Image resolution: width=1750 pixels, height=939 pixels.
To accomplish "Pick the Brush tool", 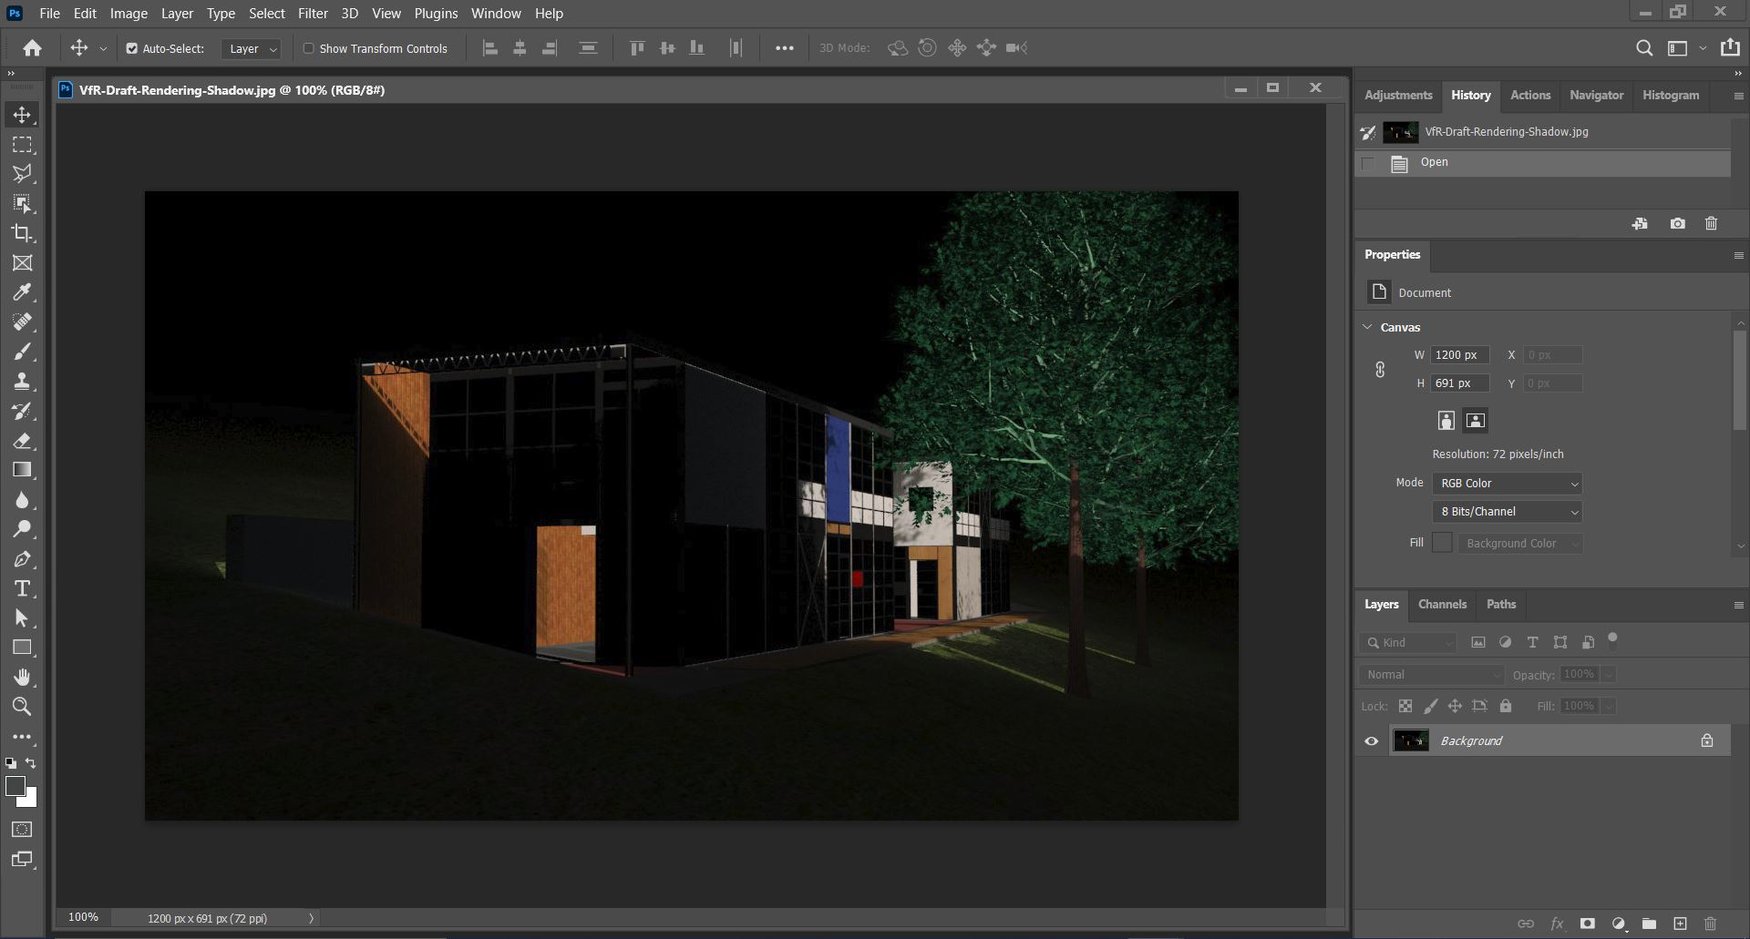I will 21,351.
